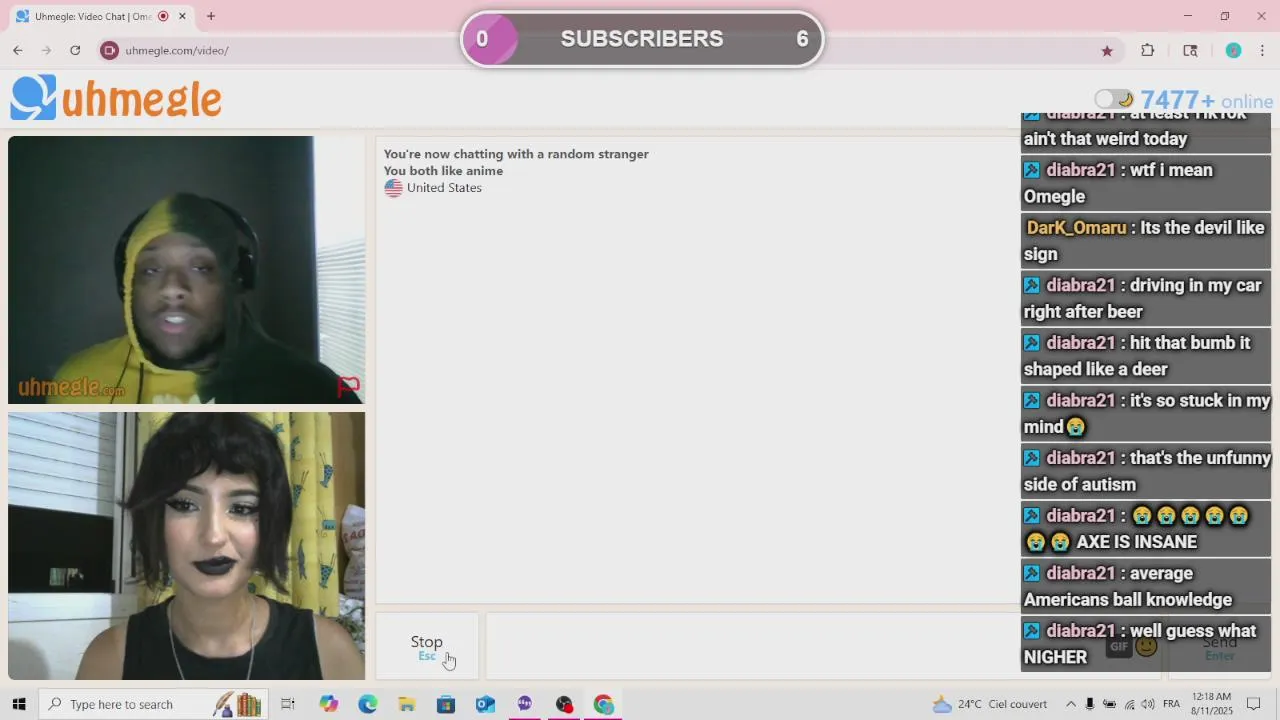Image resolution: width=1280 pixels, height=720 pixels.
Task: Open File Explorer from the taskbar
Action: point(407,704)
